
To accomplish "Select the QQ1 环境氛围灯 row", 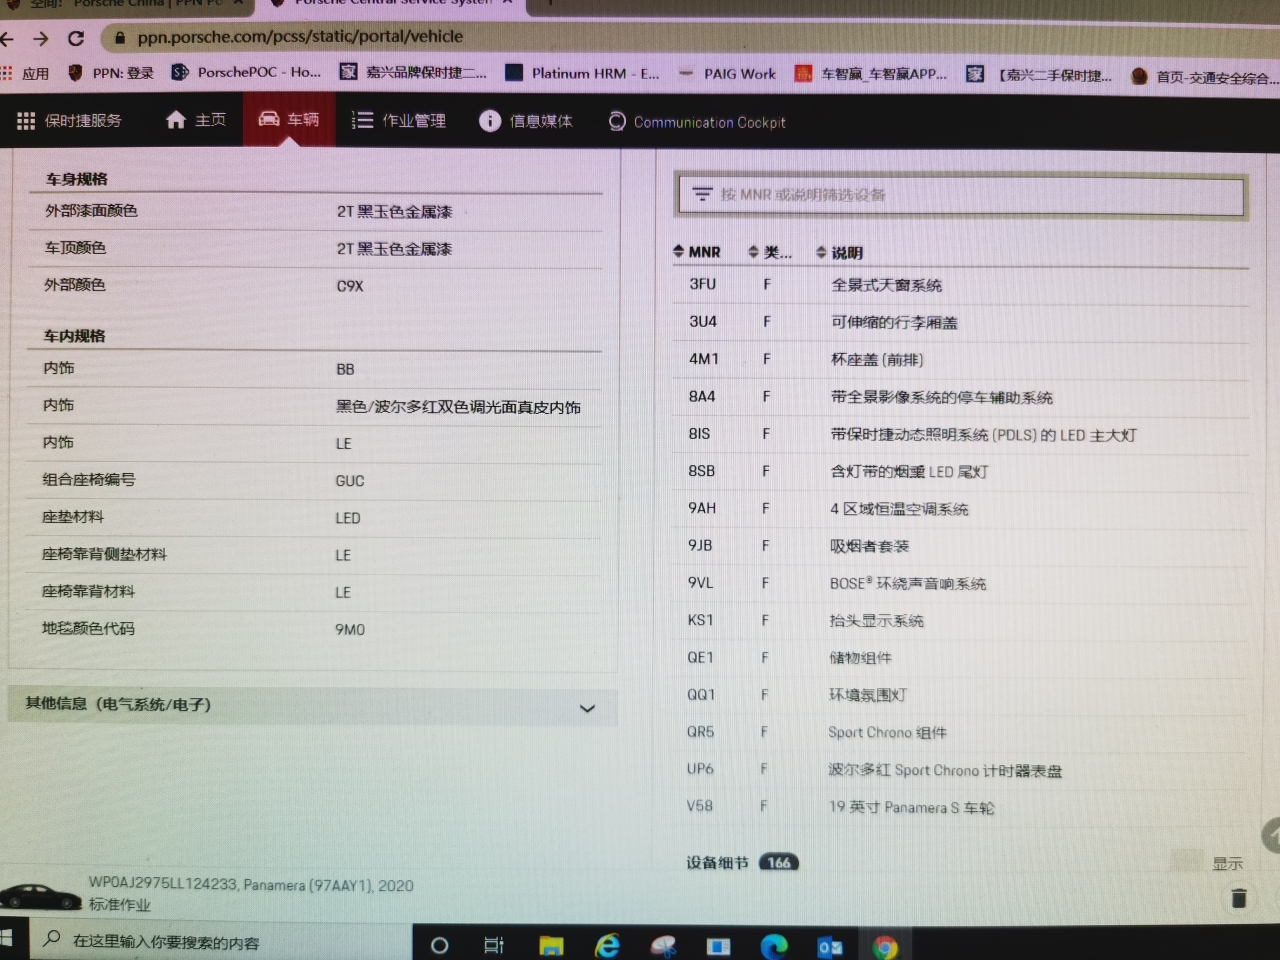I will click(961, 694).
